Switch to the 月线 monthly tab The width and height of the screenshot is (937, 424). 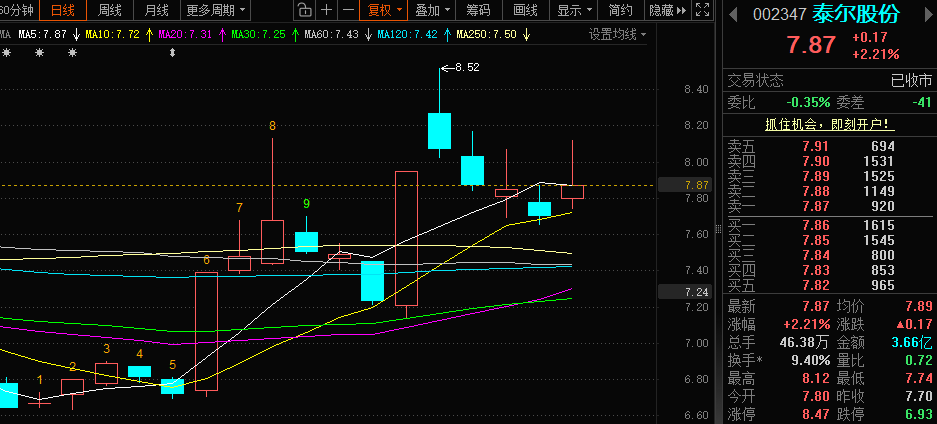tap(157, 10)
